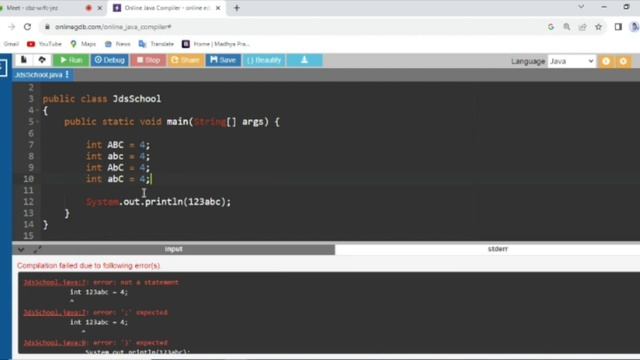Open the "')' expected" error link

tap(55, 343)
